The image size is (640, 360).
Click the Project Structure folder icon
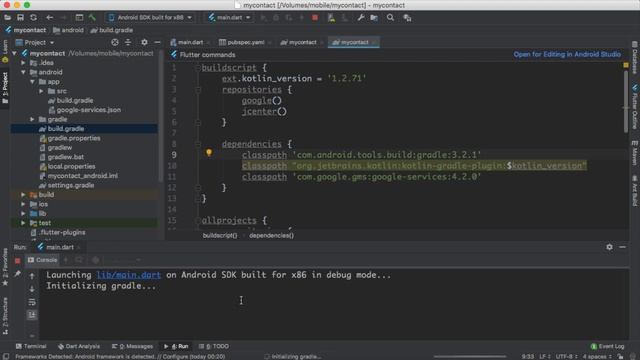[374, 18]
